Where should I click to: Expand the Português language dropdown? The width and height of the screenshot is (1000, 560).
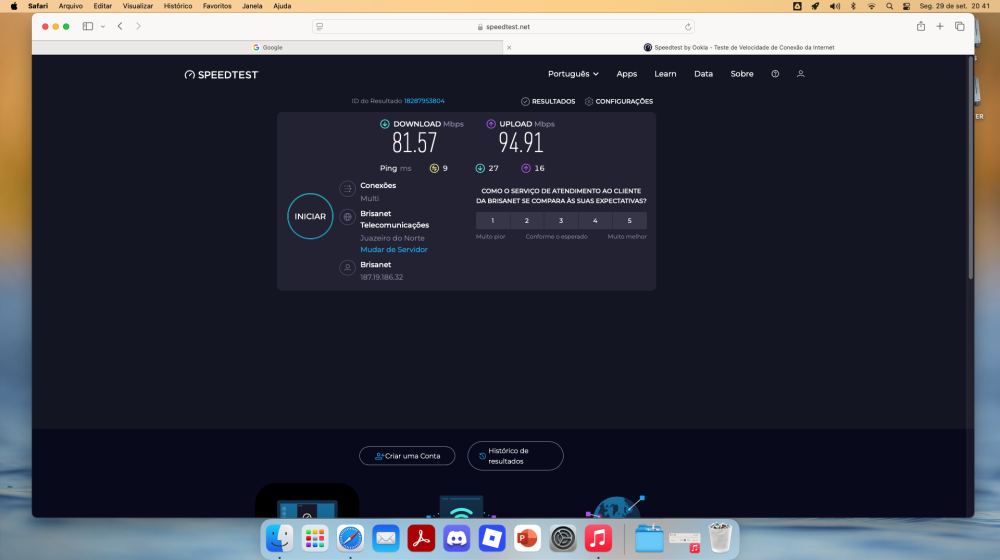click(x=573, y=74)
